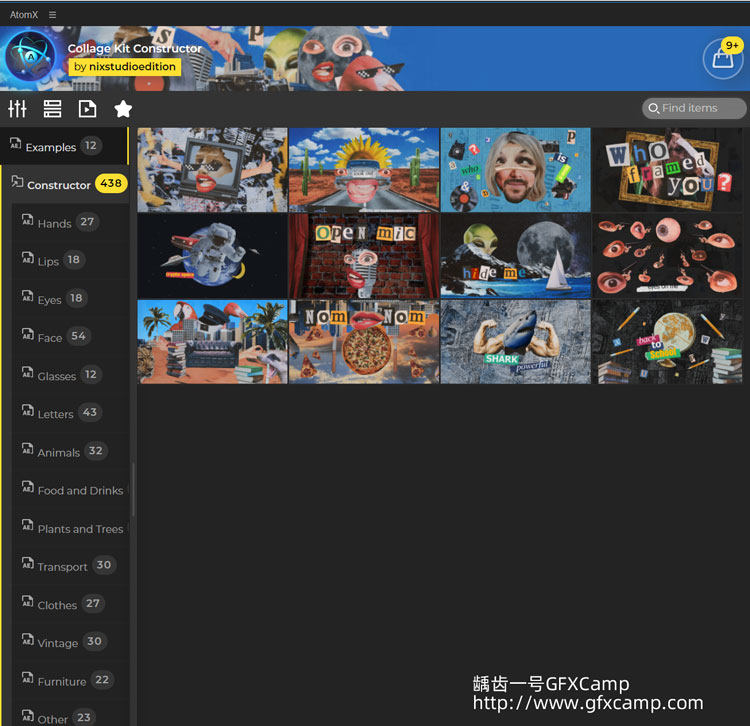Open the Animals category
The height and width of the screenshot is (726, 750).
(70, 451)
